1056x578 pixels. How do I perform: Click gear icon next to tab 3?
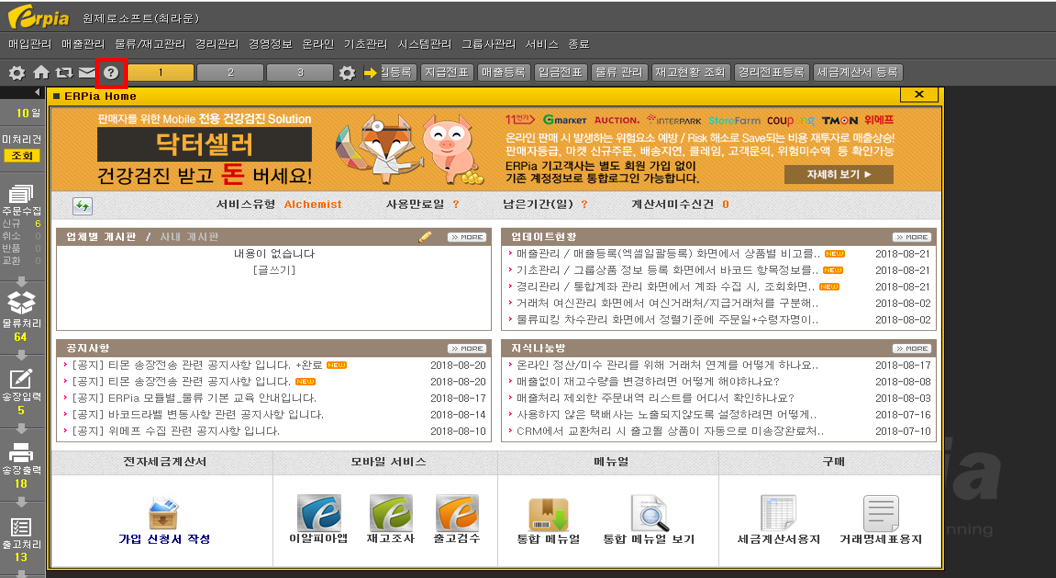point(347,73)
